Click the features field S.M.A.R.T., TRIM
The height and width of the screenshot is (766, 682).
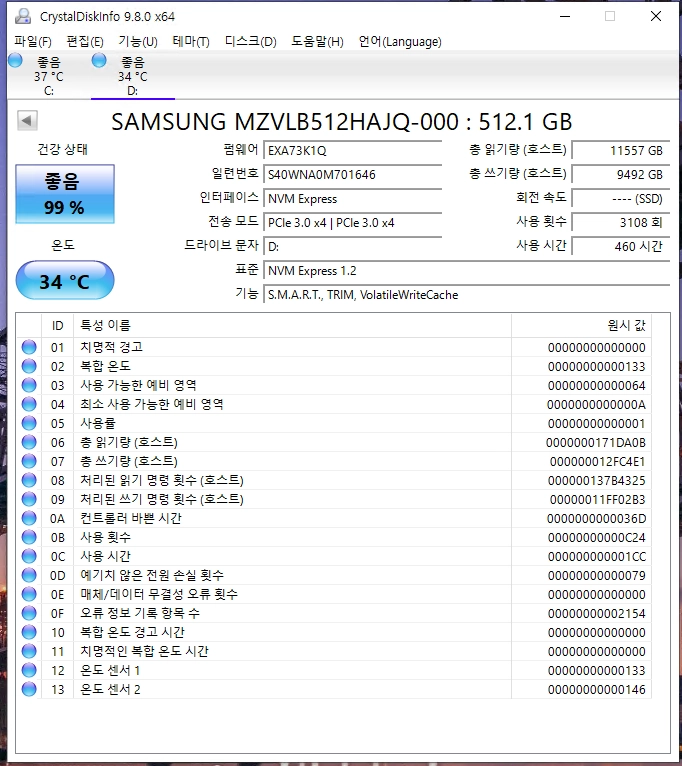tap(467, 295)
